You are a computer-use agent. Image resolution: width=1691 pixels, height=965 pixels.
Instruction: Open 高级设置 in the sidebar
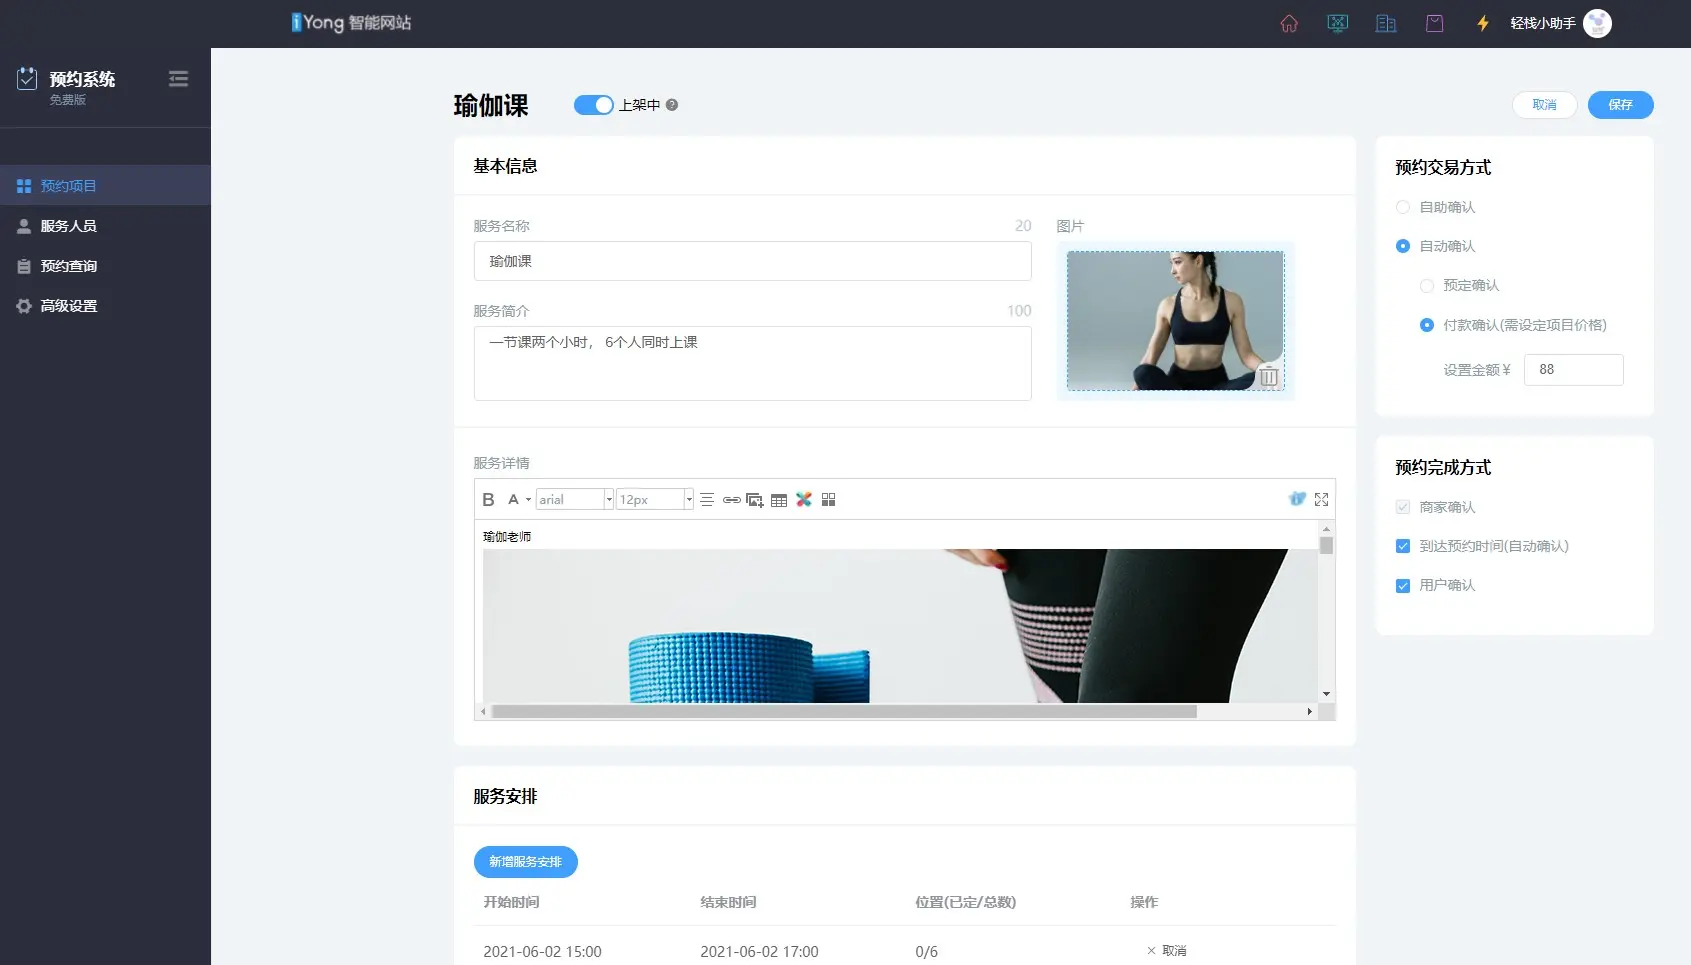pos(68,306)
